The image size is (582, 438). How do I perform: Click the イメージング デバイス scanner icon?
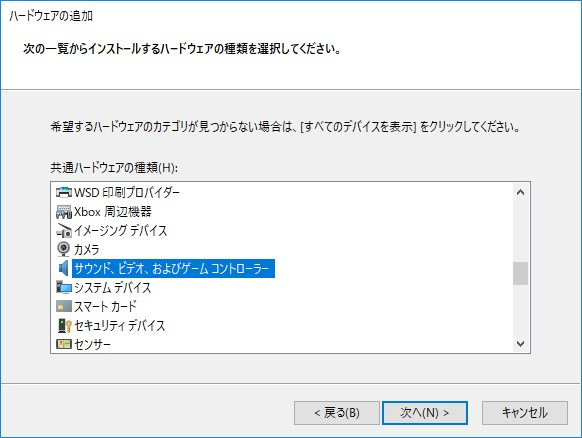tap(63, 231)
